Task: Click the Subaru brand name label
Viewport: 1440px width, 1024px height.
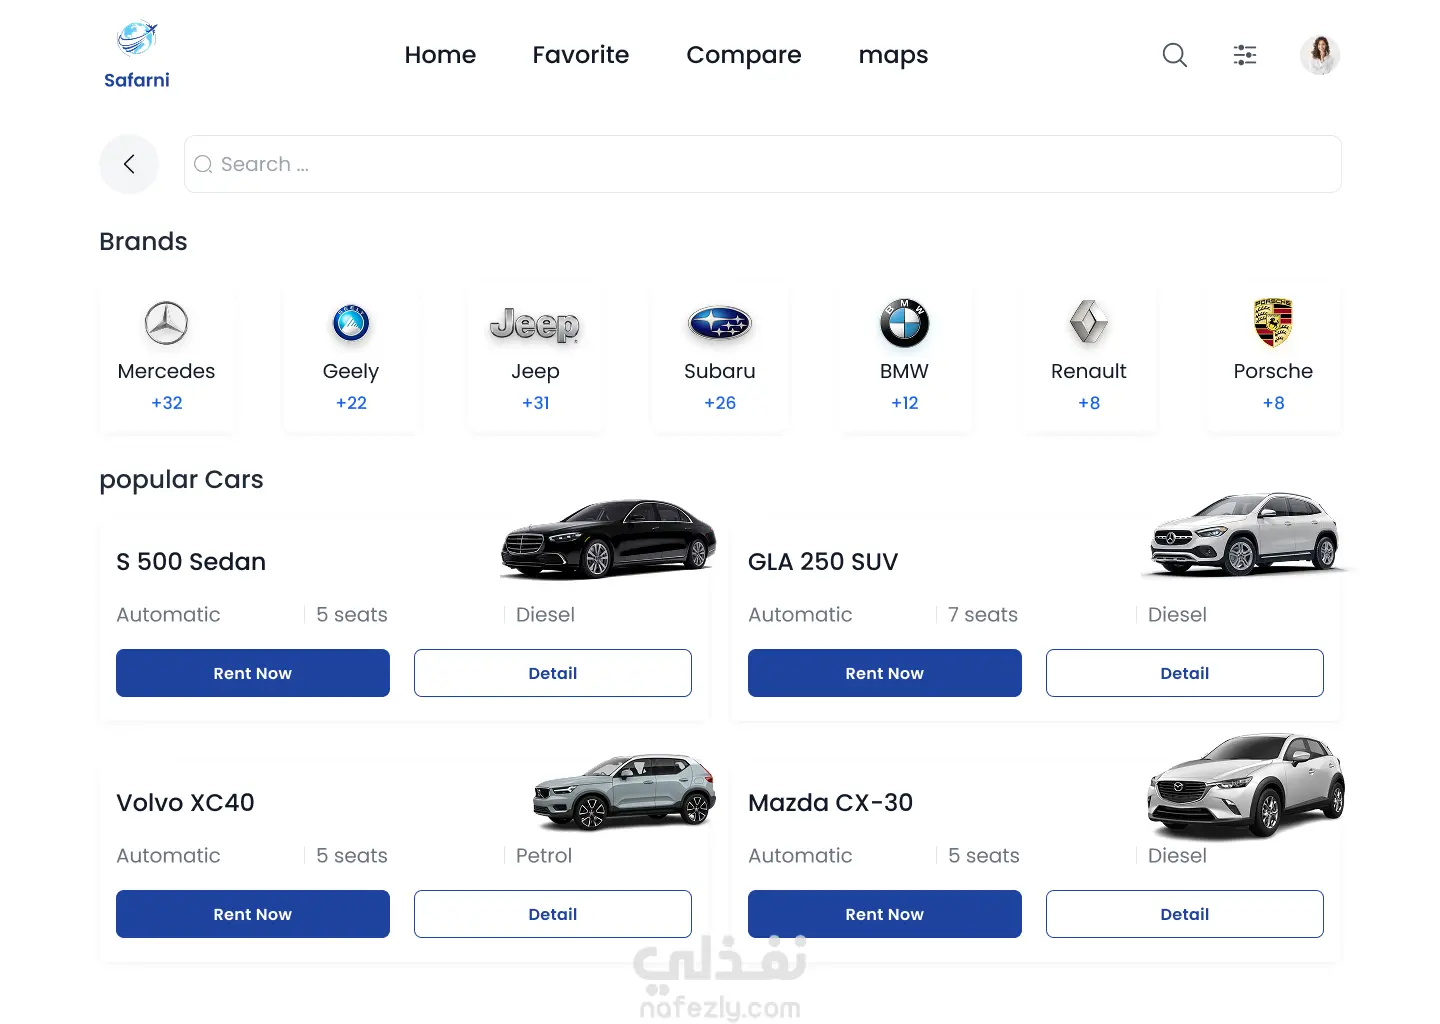Action: 720,371
